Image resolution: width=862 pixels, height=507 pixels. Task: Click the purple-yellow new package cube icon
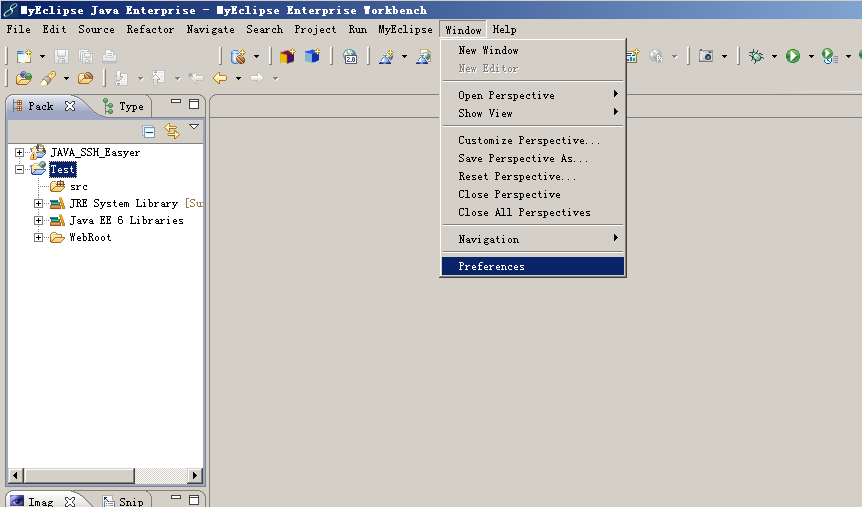288,56
